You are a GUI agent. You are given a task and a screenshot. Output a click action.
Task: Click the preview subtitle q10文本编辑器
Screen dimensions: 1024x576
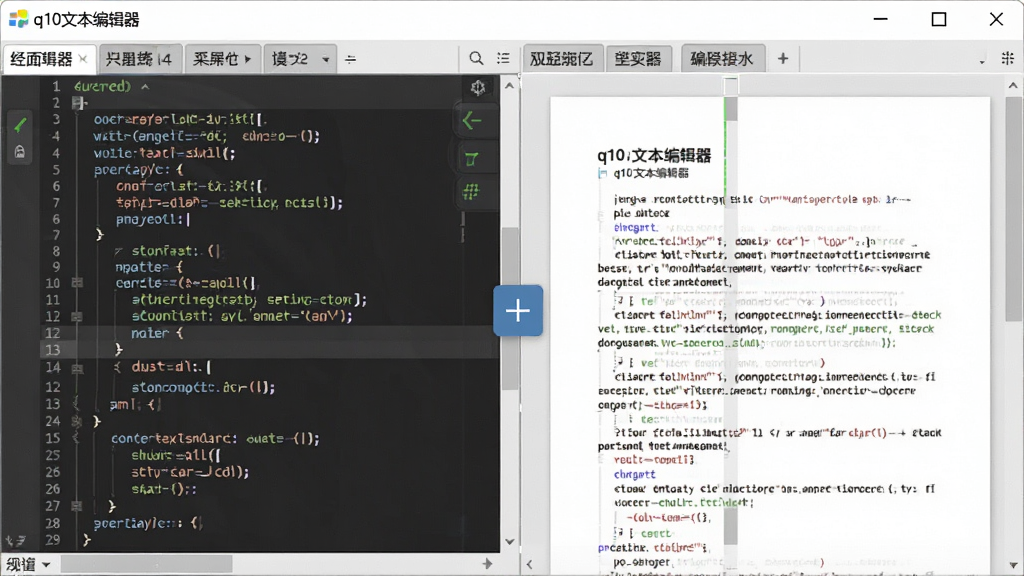tap(651, 173)
